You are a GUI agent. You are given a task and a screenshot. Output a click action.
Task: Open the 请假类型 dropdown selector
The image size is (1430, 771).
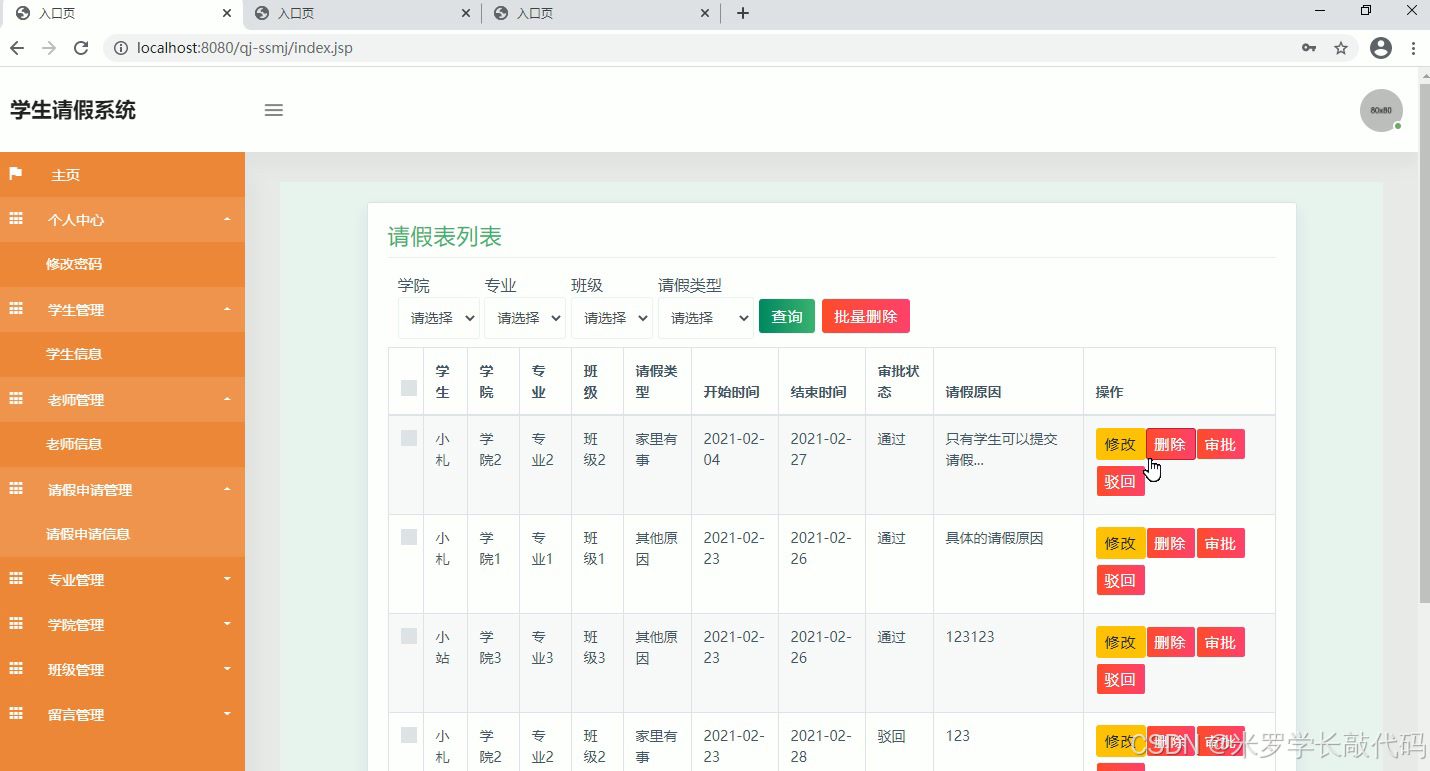point(706,317)
